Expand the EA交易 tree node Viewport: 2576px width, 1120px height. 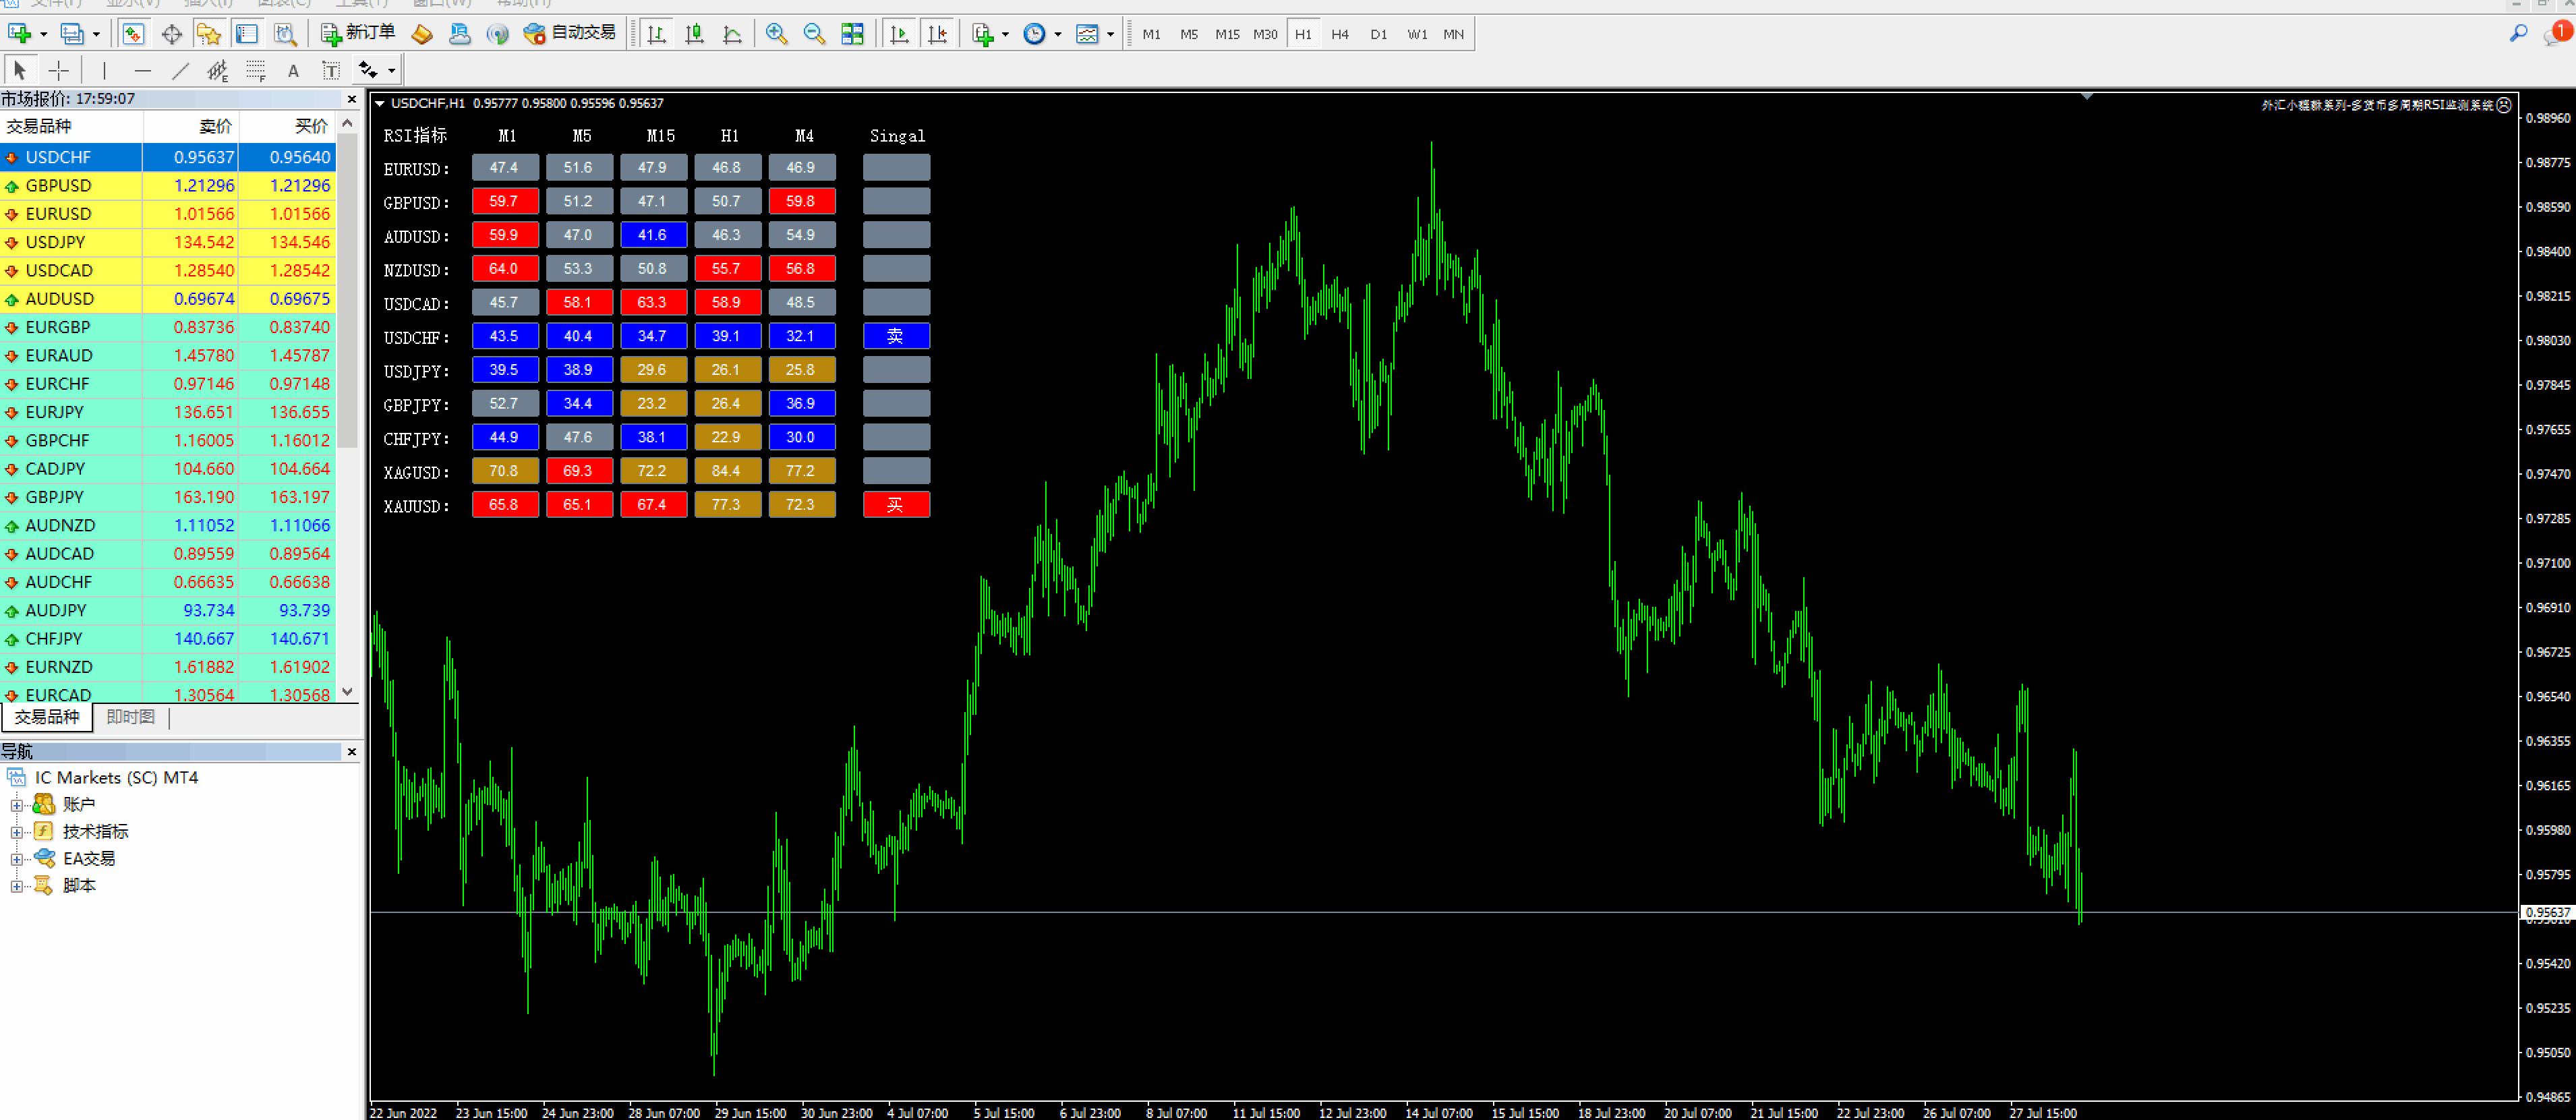16,859
